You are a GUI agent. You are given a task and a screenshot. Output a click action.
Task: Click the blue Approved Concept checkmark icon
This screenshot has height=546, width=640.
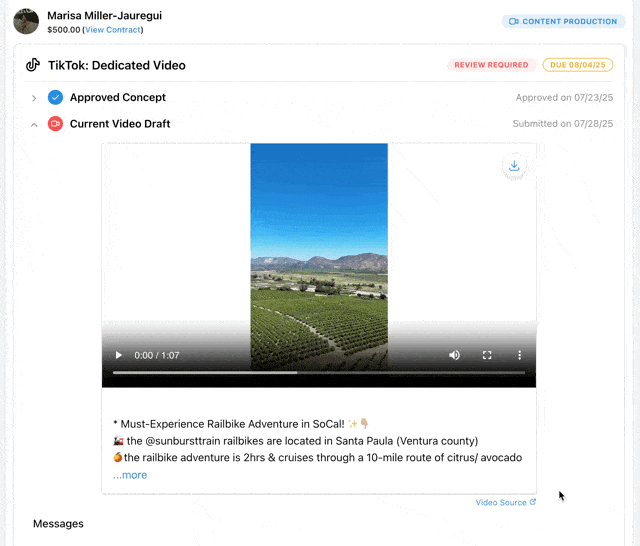pos(55,98)
